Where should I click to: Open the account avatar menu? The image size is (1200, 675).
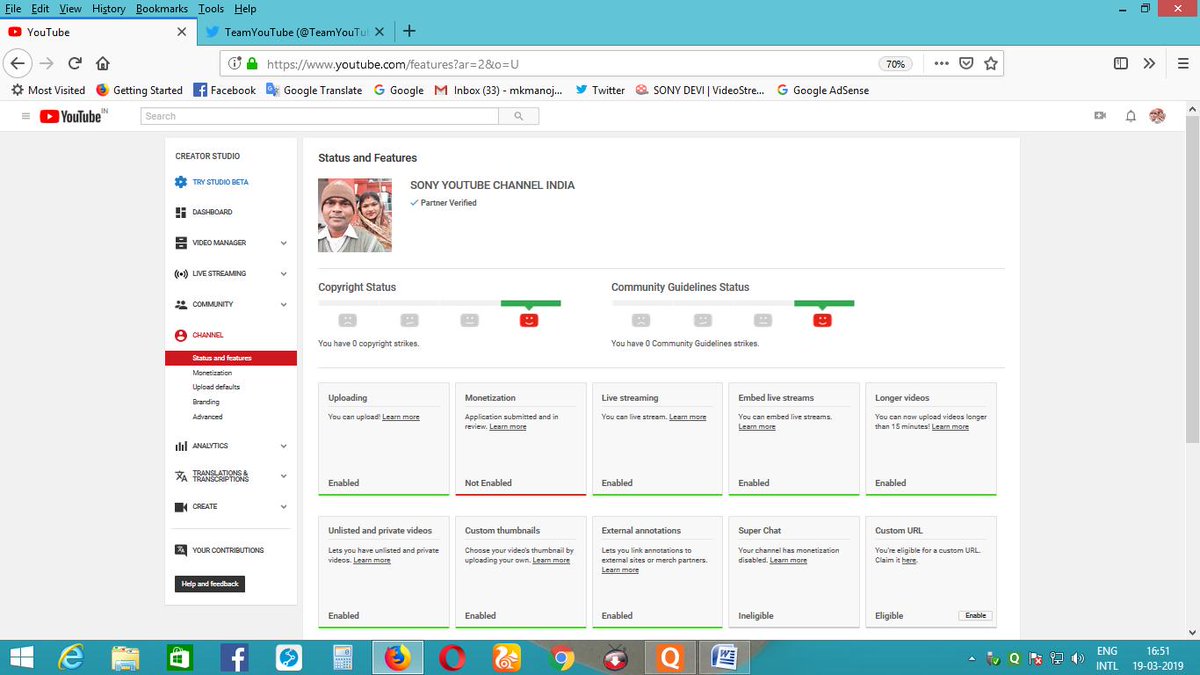tap(1157, 116)
